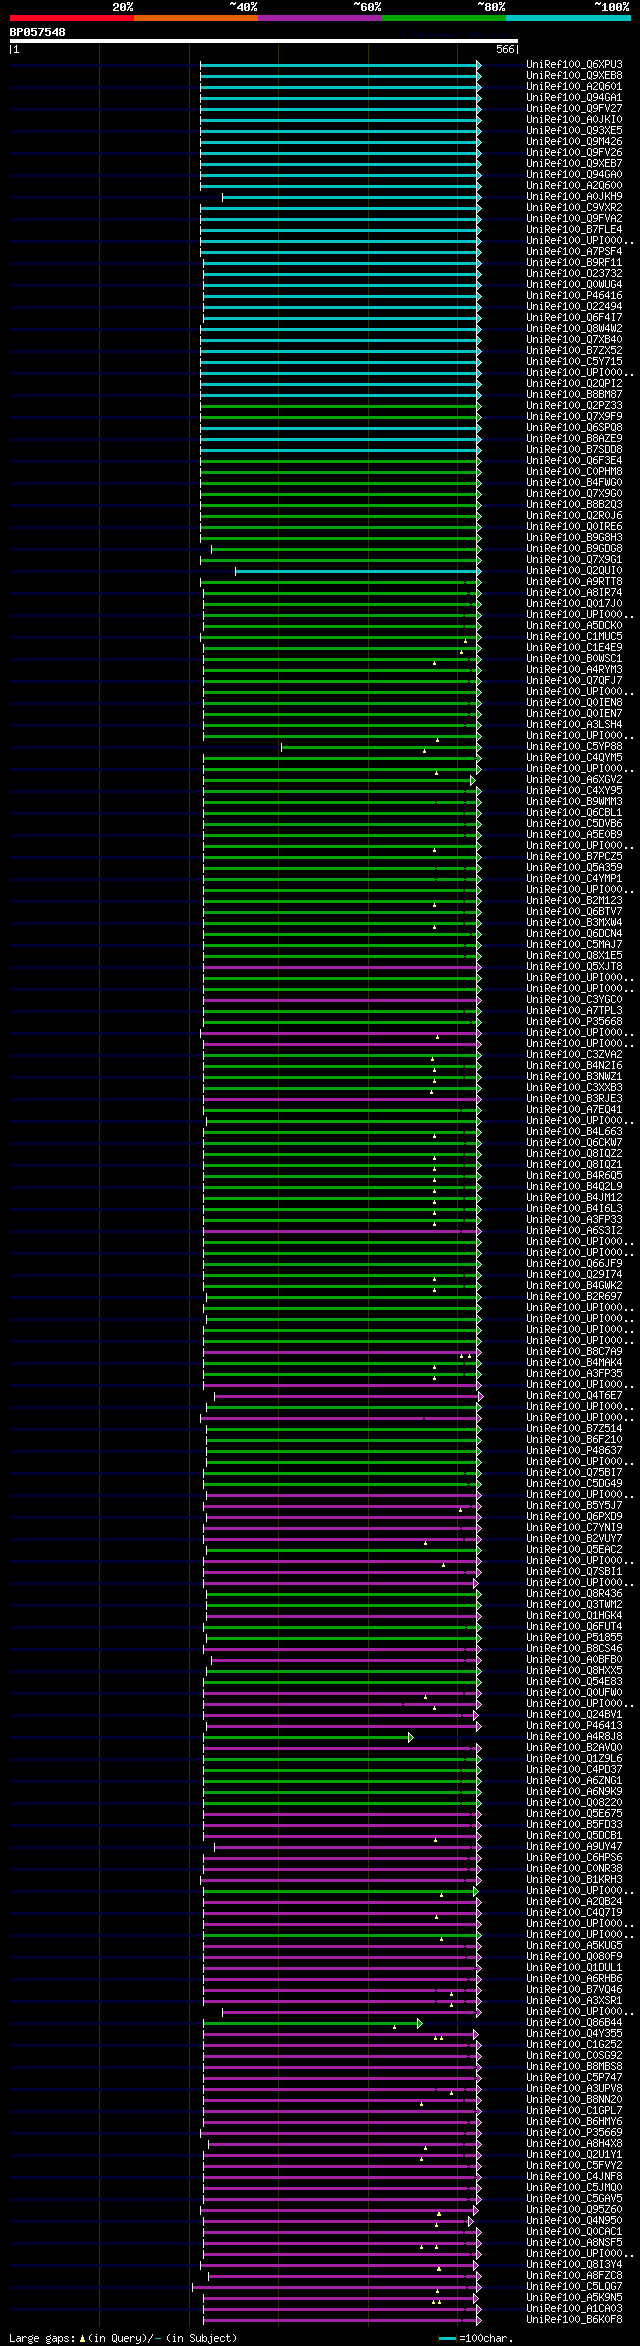This screenshot has height=2346, width=640.
Task: Select hit label UniRef100_A6S3I2
Action: (x=574, y=1230)
